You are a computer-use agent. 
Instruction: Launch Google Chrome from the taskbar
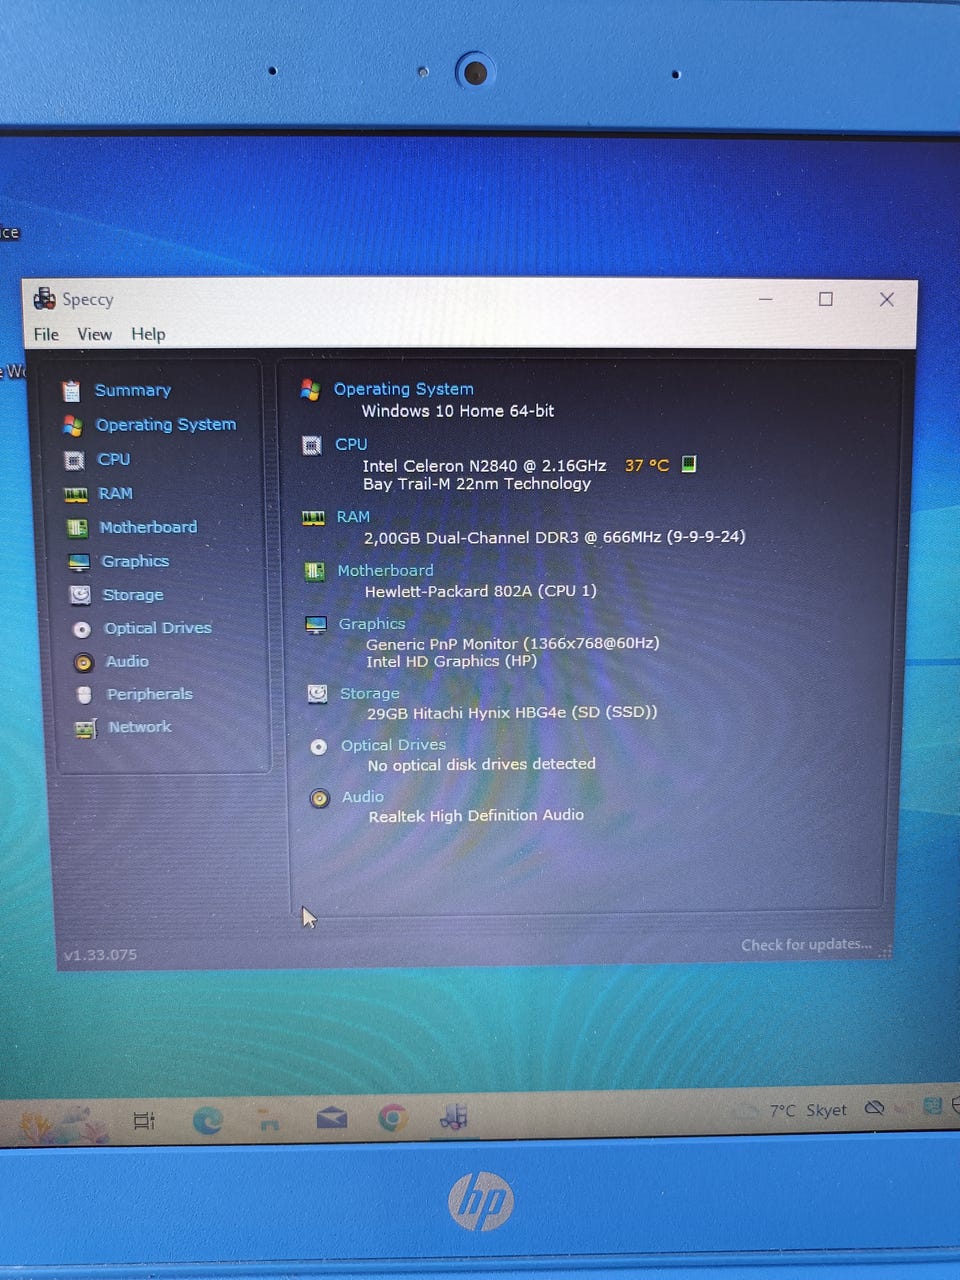393,1118
